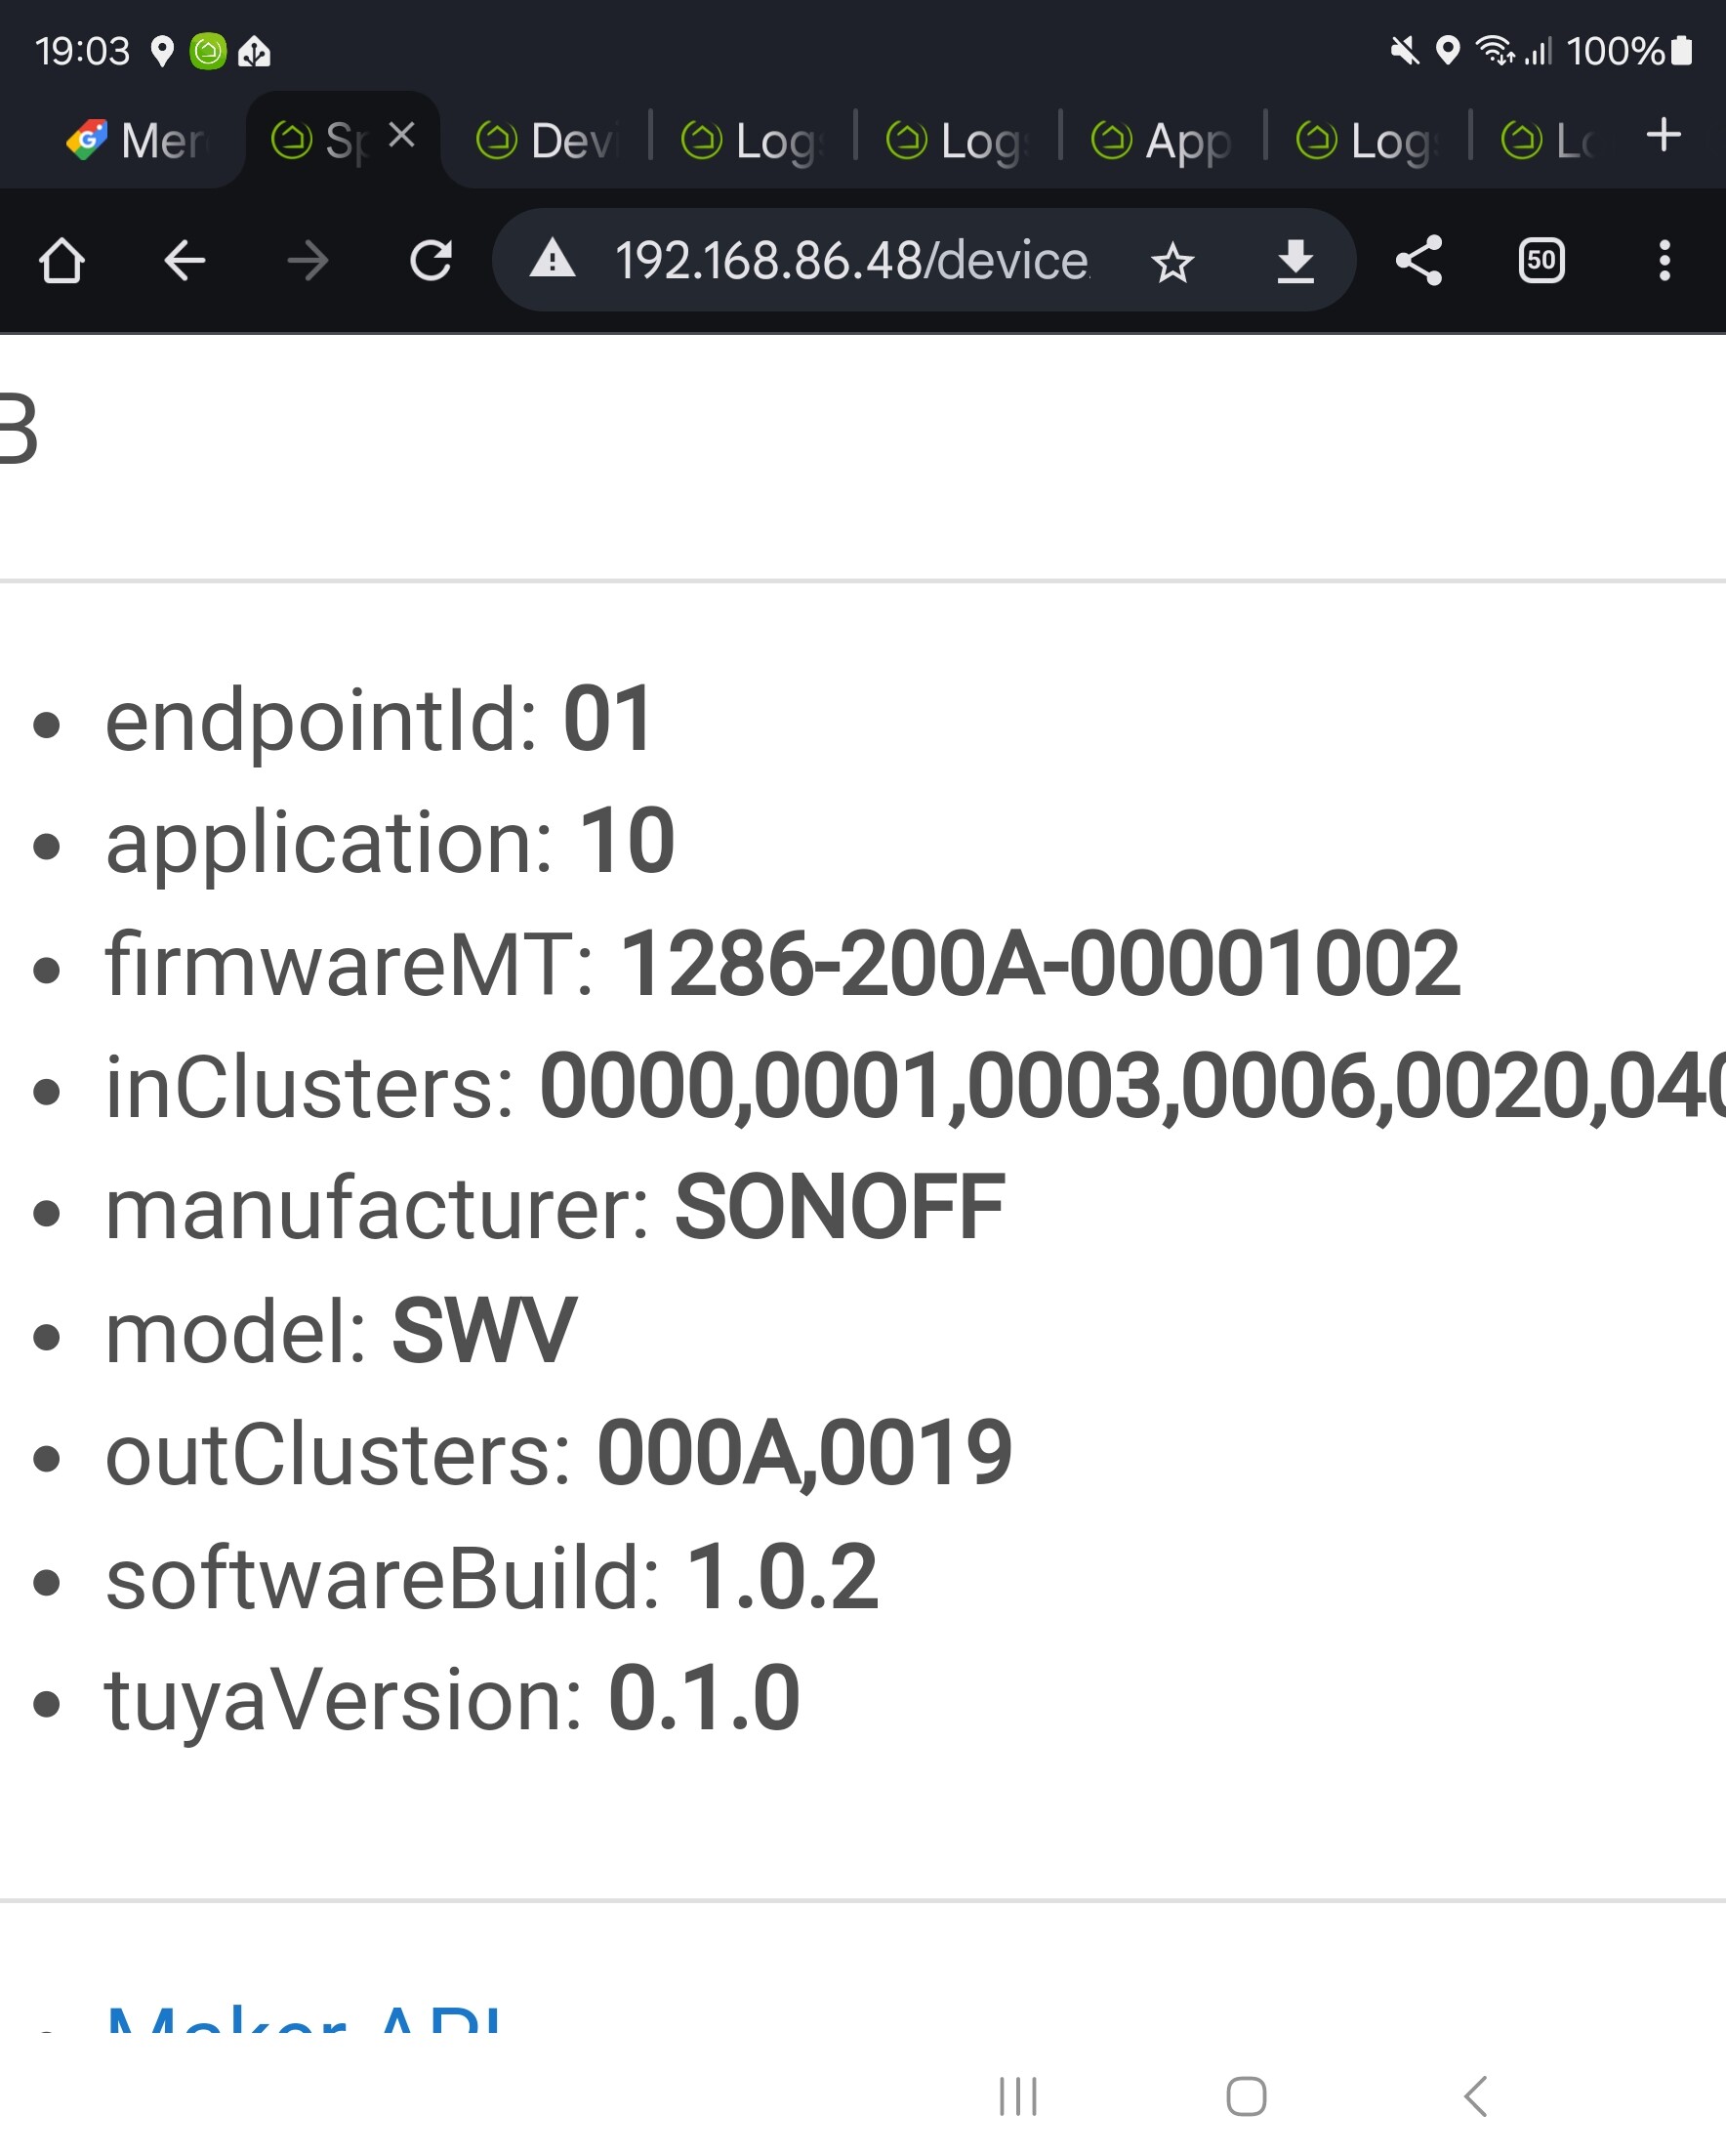Reload the page with refresh icon

point(431,261)
